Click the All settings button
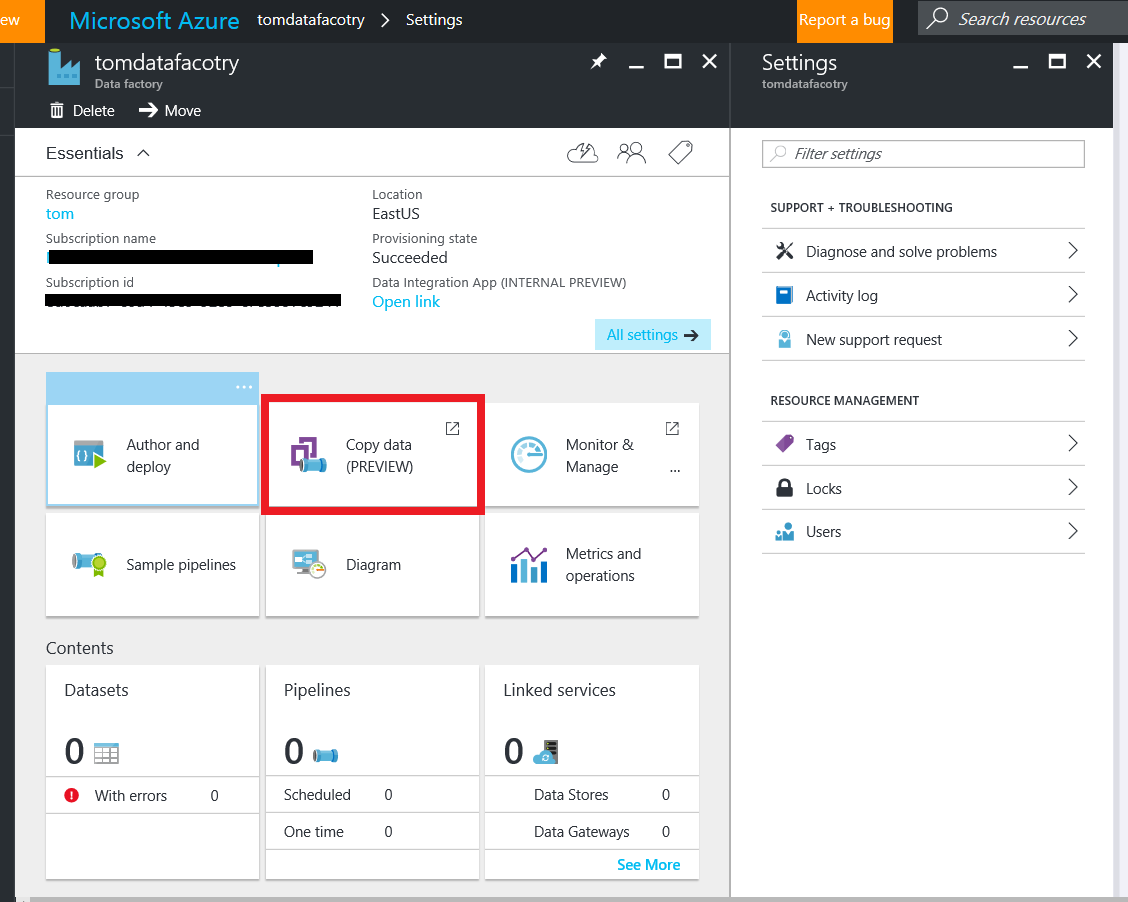The image size is (1128, 902). 652,334
